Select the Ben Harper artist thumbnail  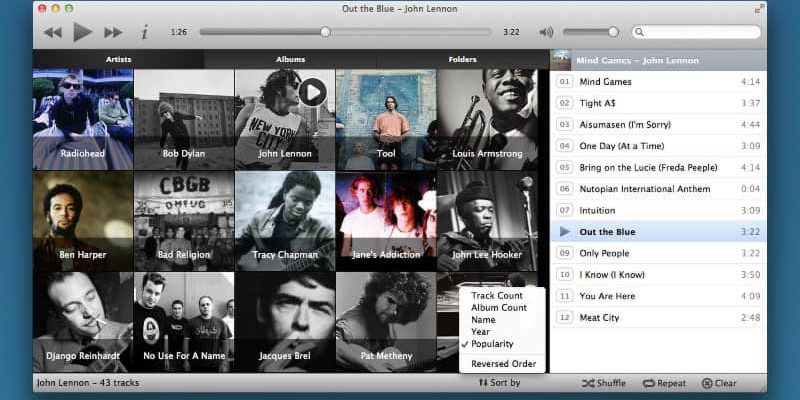(83, 221)
